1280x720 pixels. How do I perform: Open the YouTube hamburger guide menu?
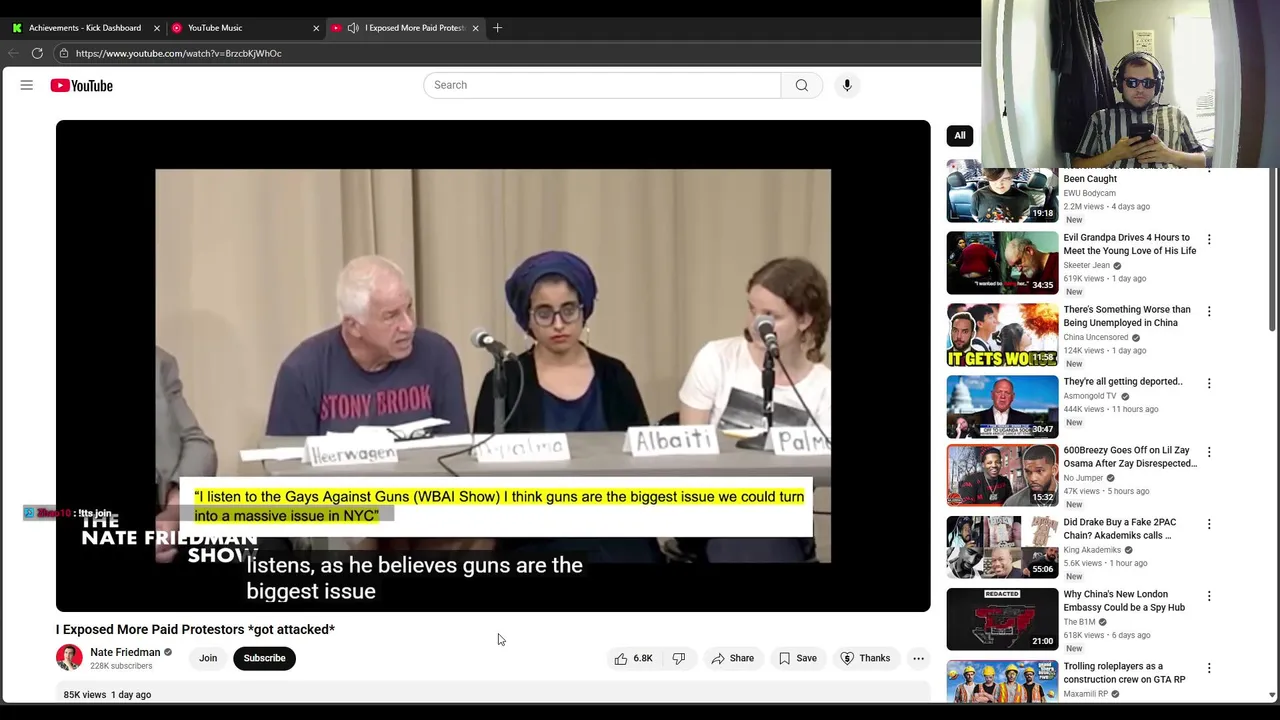(27, 85)
